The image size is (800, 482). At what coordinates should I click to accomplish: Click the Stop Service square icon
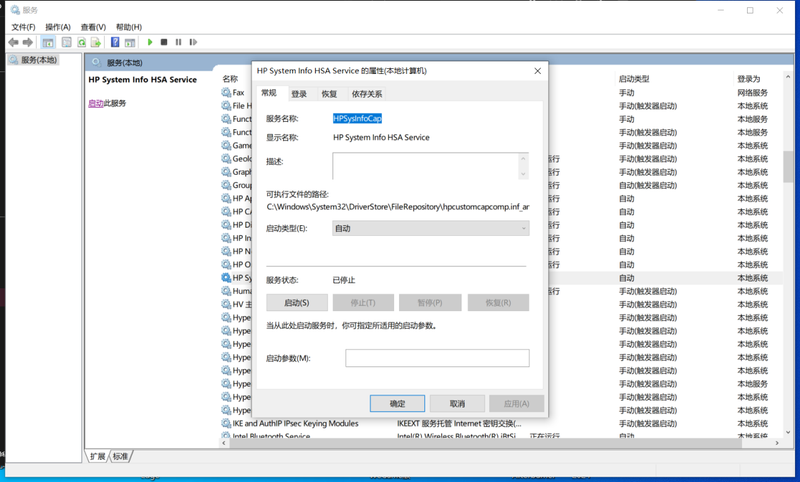click(164, 42)
